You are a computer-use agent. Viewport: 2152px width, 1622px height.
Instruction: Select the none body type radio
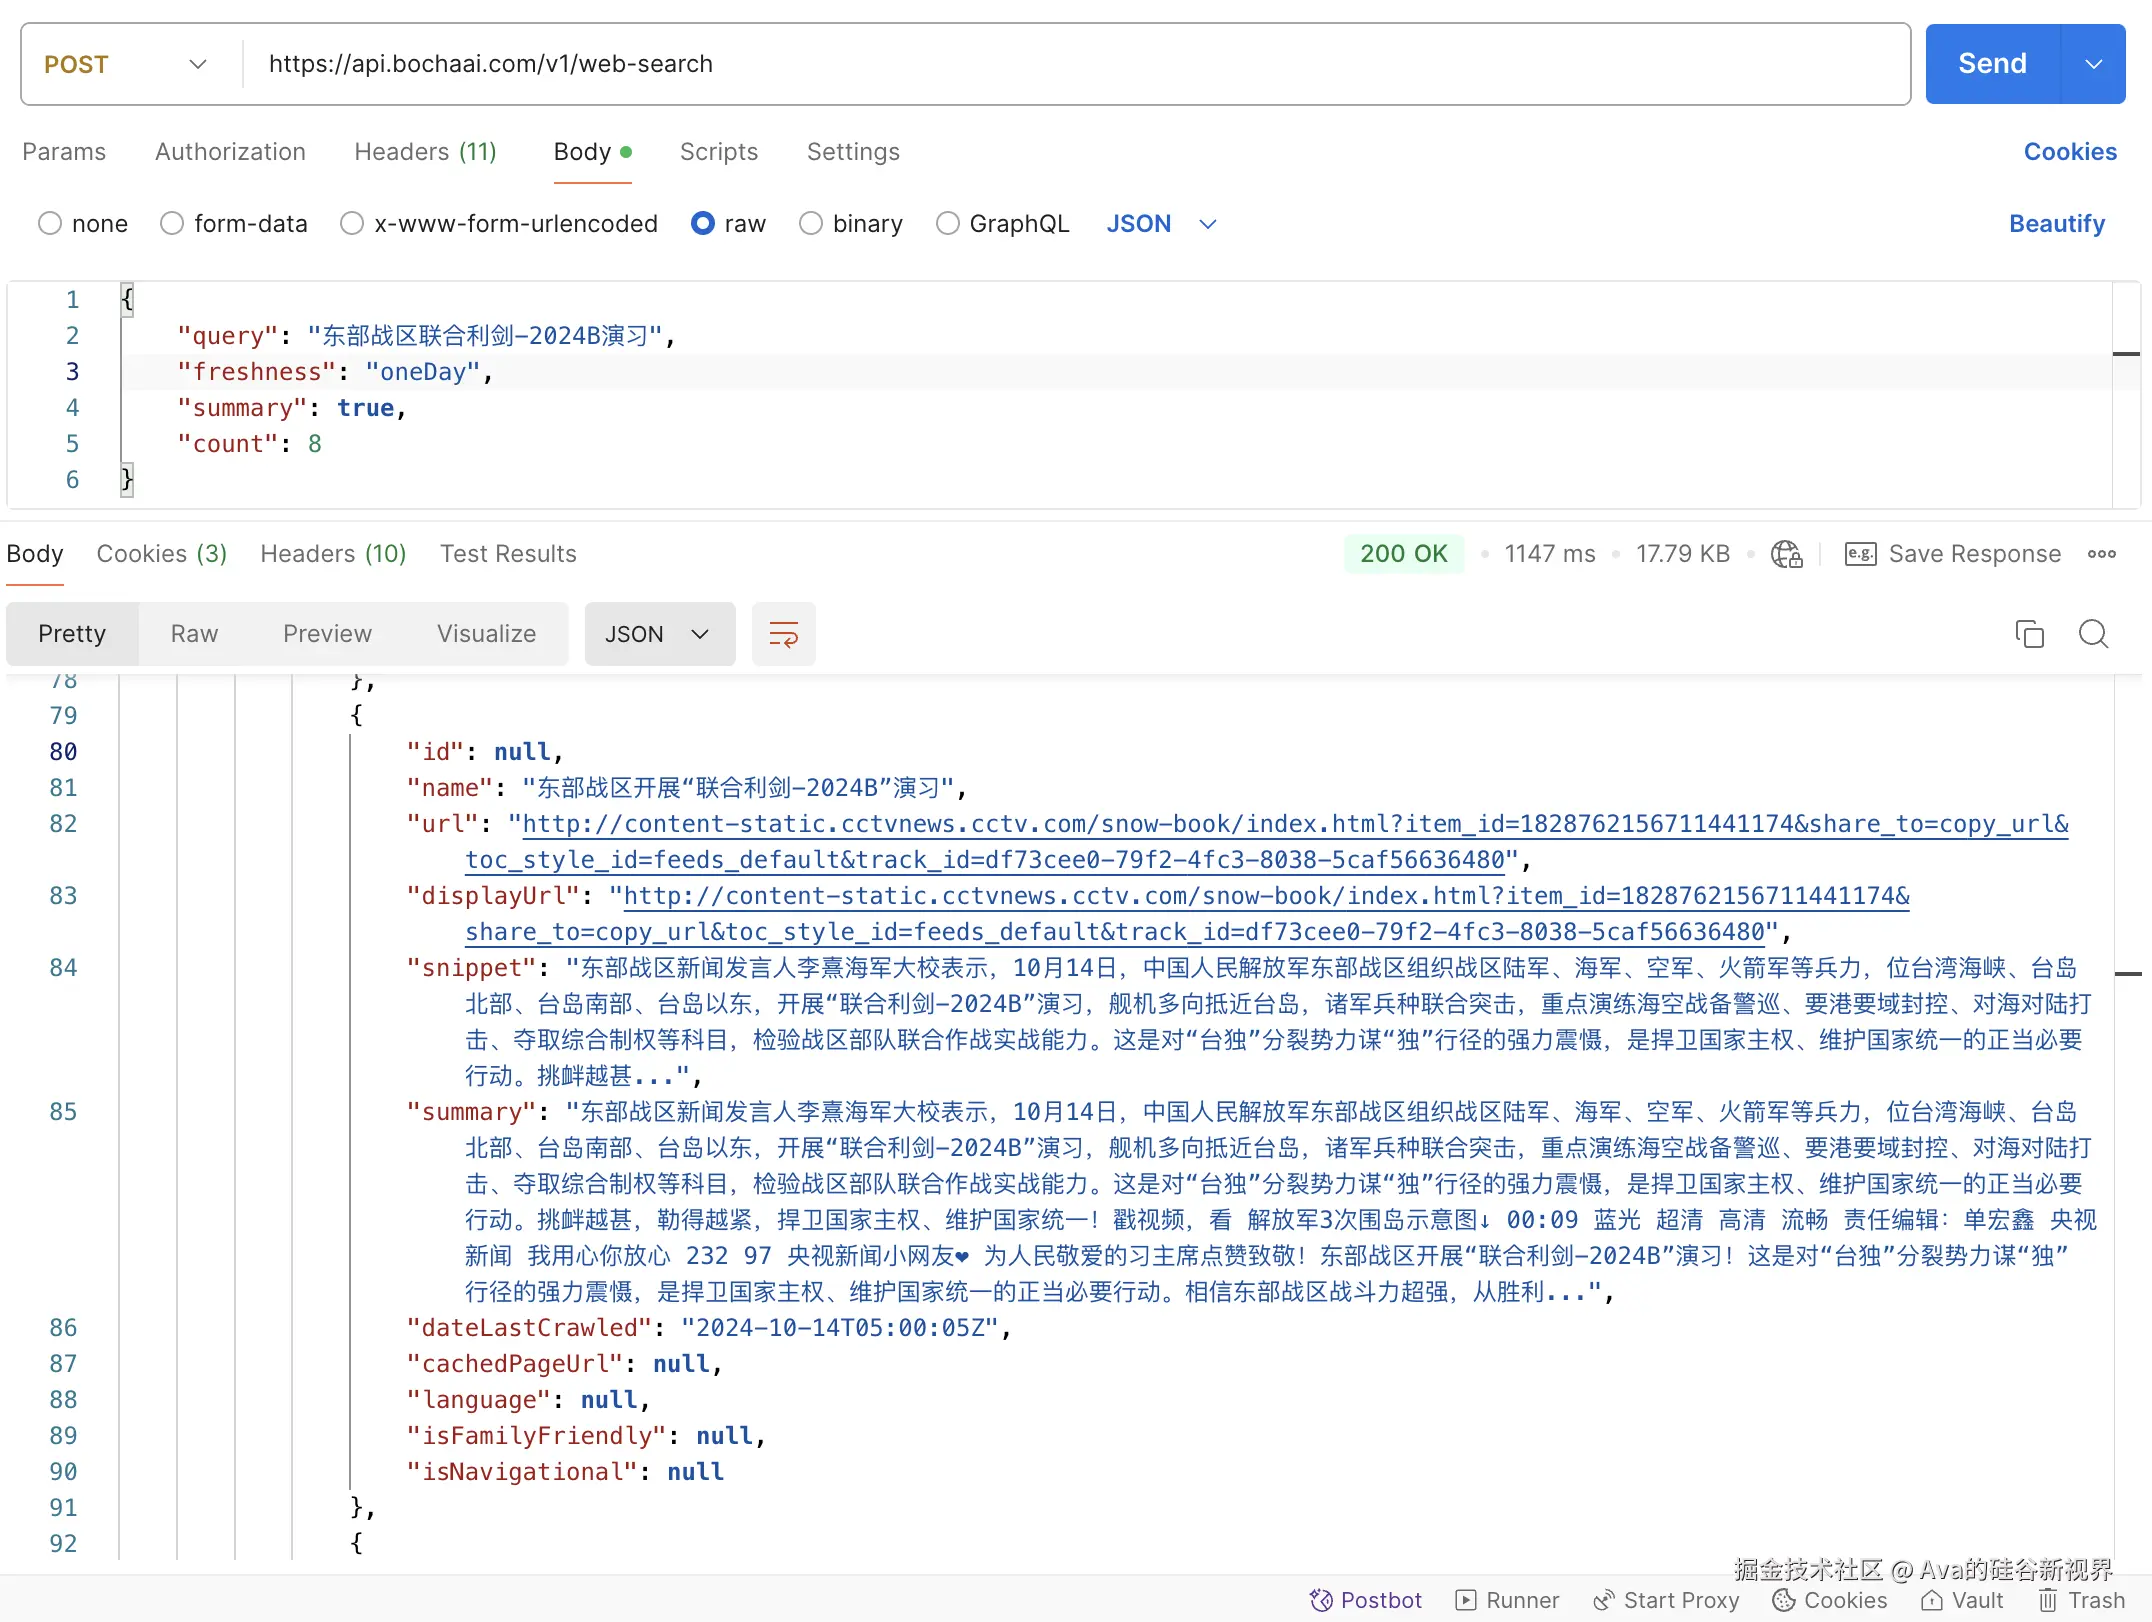coord(50,223)
